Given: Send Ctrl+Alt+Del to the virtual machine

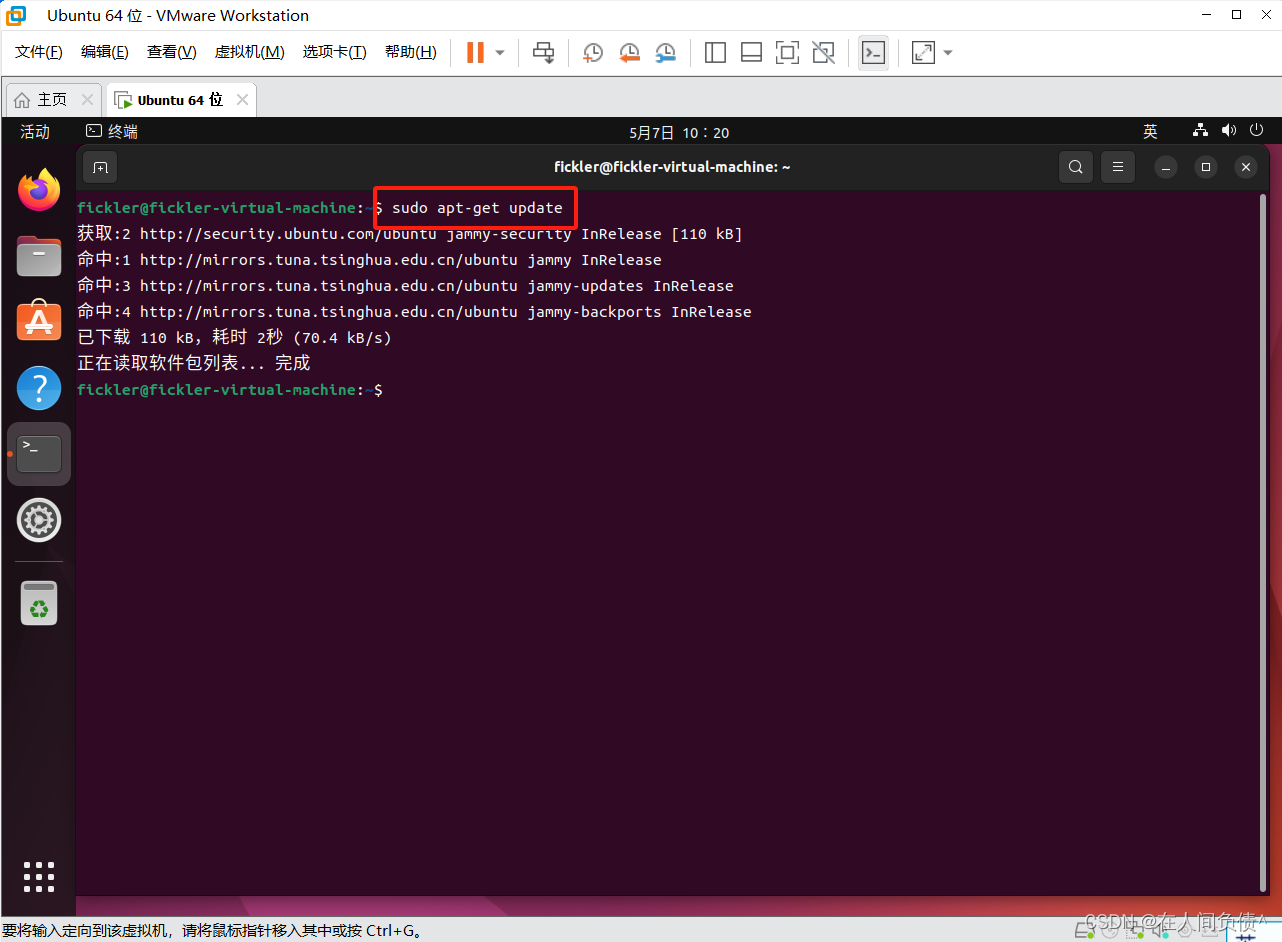Looking at the screenshot, I should pyautogui.click(x=543, y=52).
